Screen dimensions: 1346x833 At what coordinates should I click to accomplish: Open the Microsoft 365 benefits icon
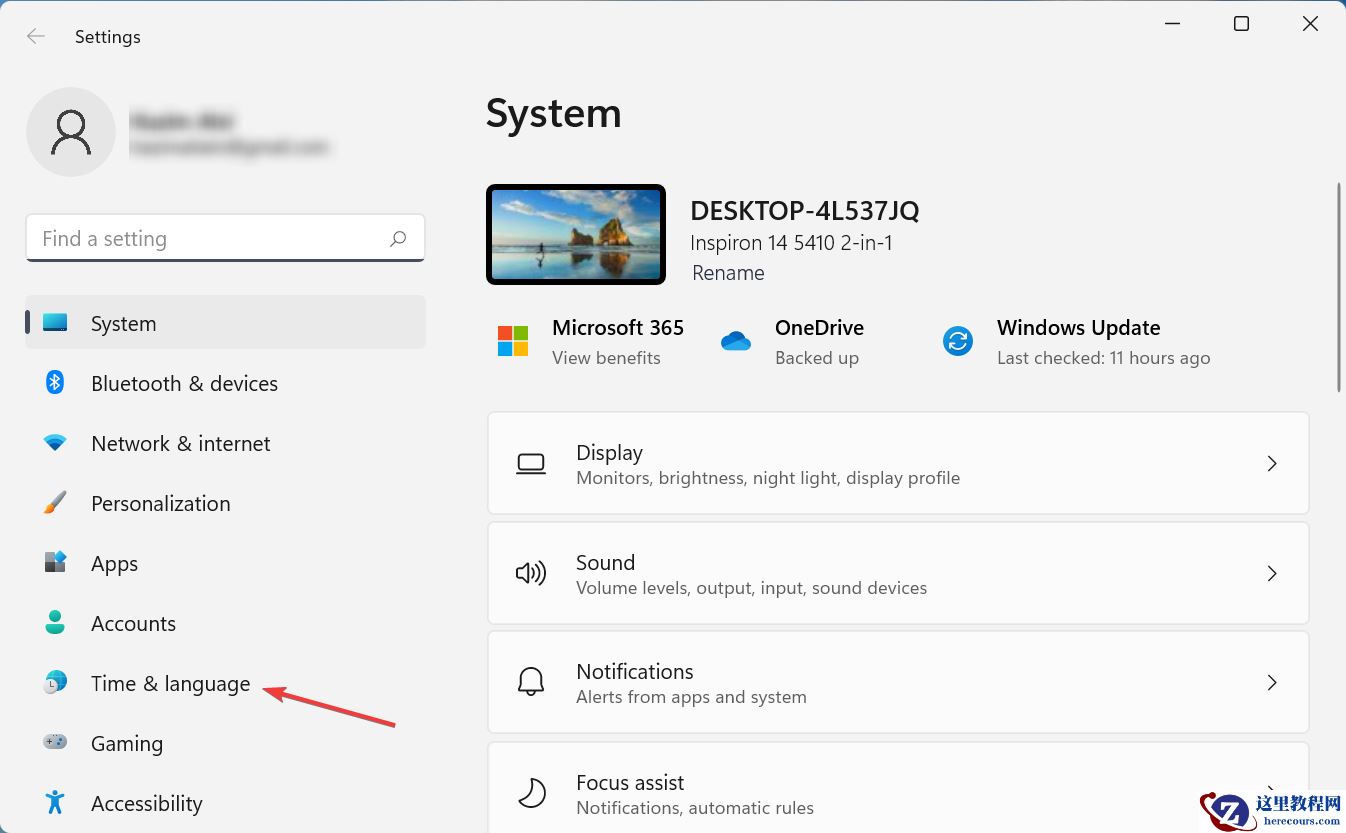513,341
